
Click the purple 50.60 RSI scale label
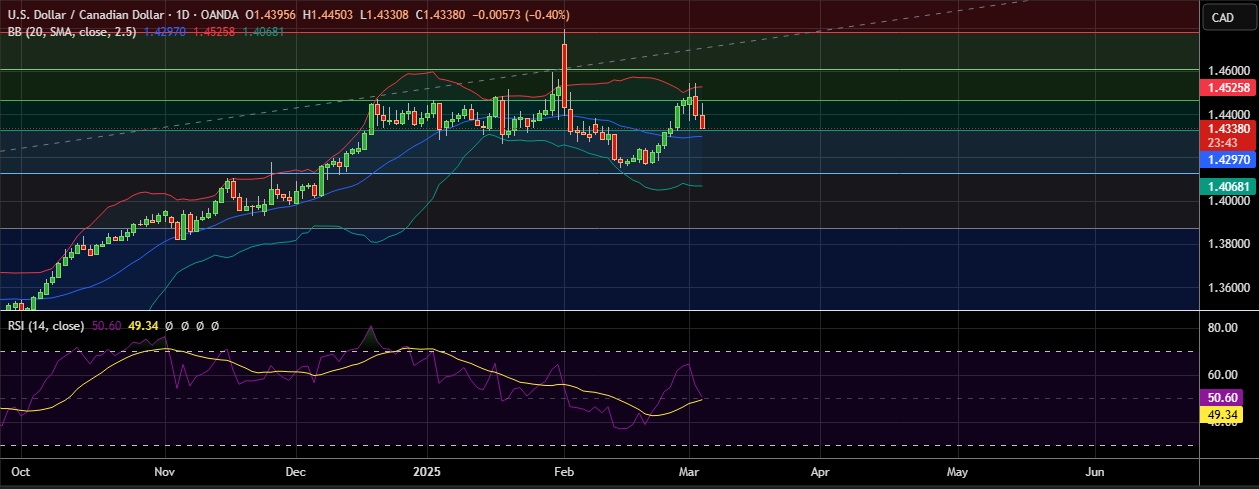pos(1221,399)
